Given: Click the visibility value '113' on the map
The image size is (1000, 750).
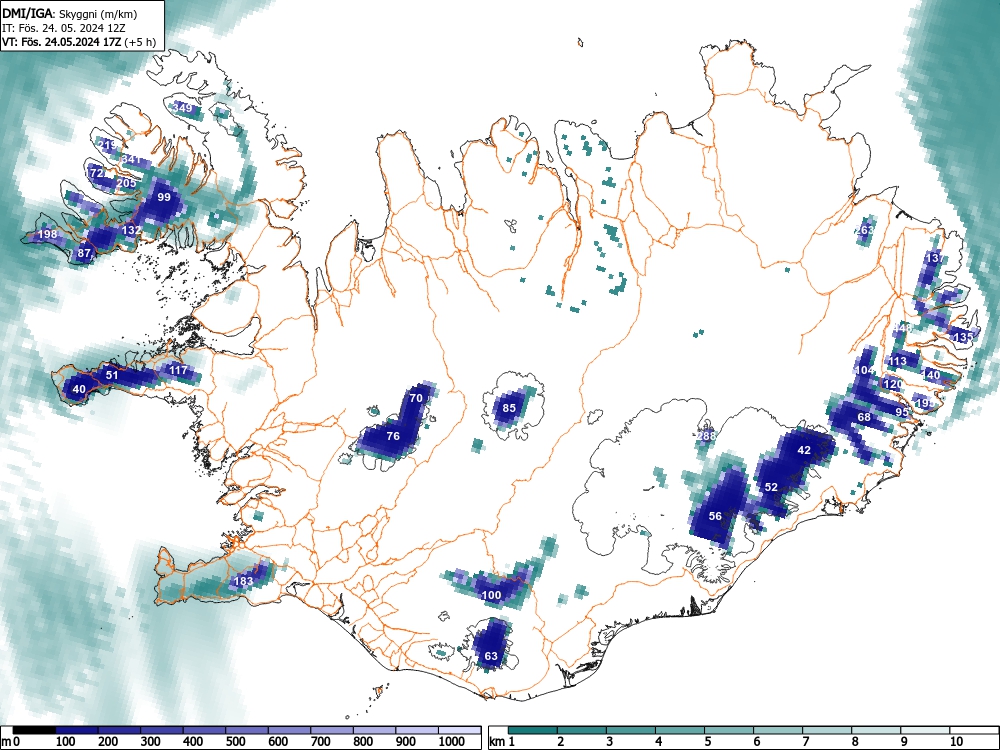Looking at the screenshot, I should 897,361.
